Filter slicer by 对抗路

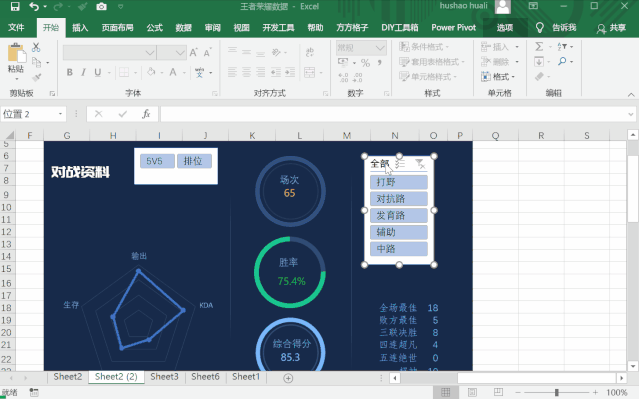[x=399, y=199]
